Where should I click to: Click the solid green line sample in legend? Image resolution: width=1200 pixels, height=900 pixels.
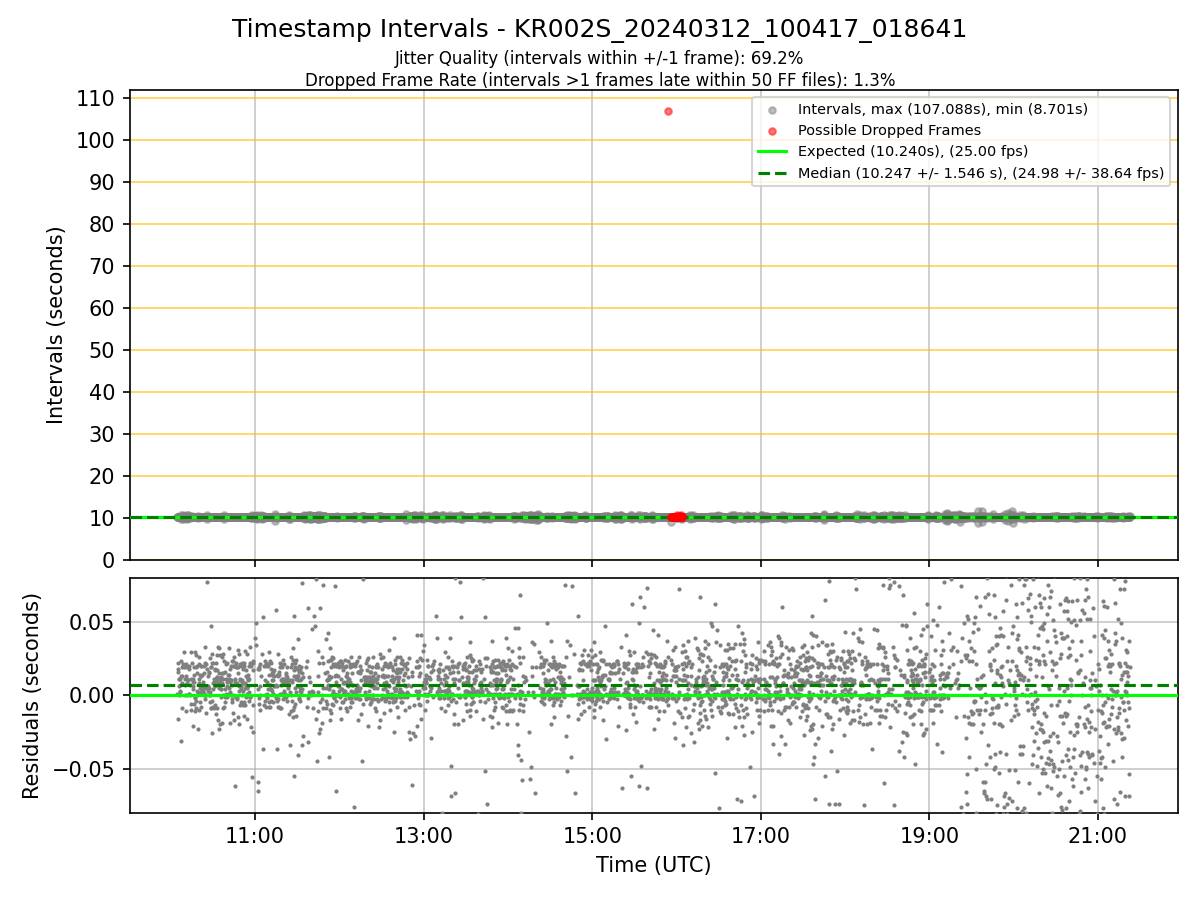point(772,152)
